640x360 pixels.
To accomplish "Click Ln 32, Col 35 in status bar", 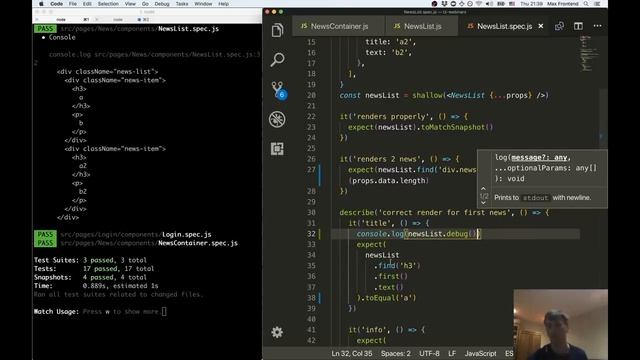I will (x=351, y=353).
